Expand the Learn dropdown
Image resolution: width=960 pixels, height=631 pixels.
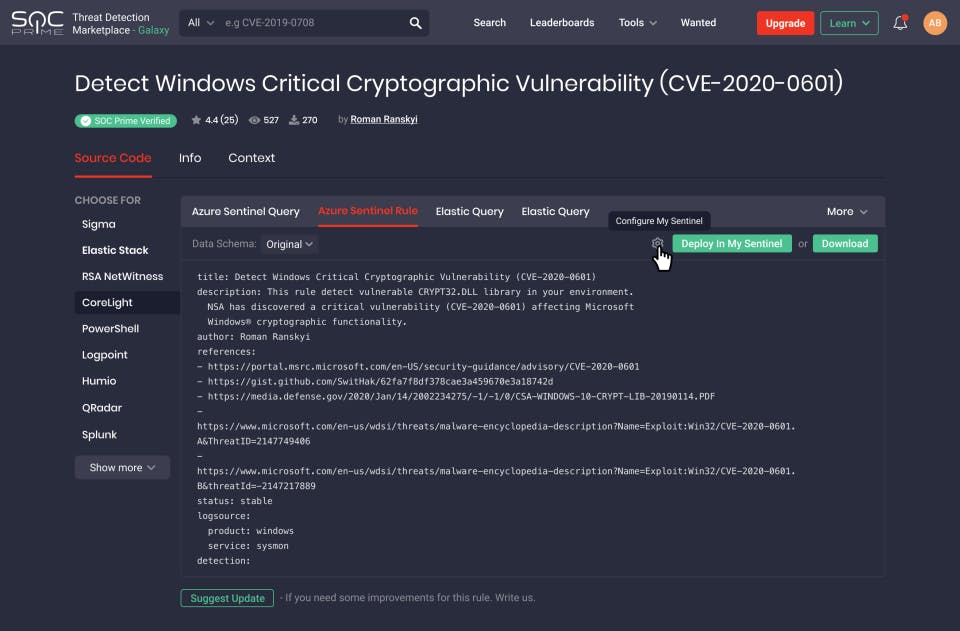coord(849,23)
